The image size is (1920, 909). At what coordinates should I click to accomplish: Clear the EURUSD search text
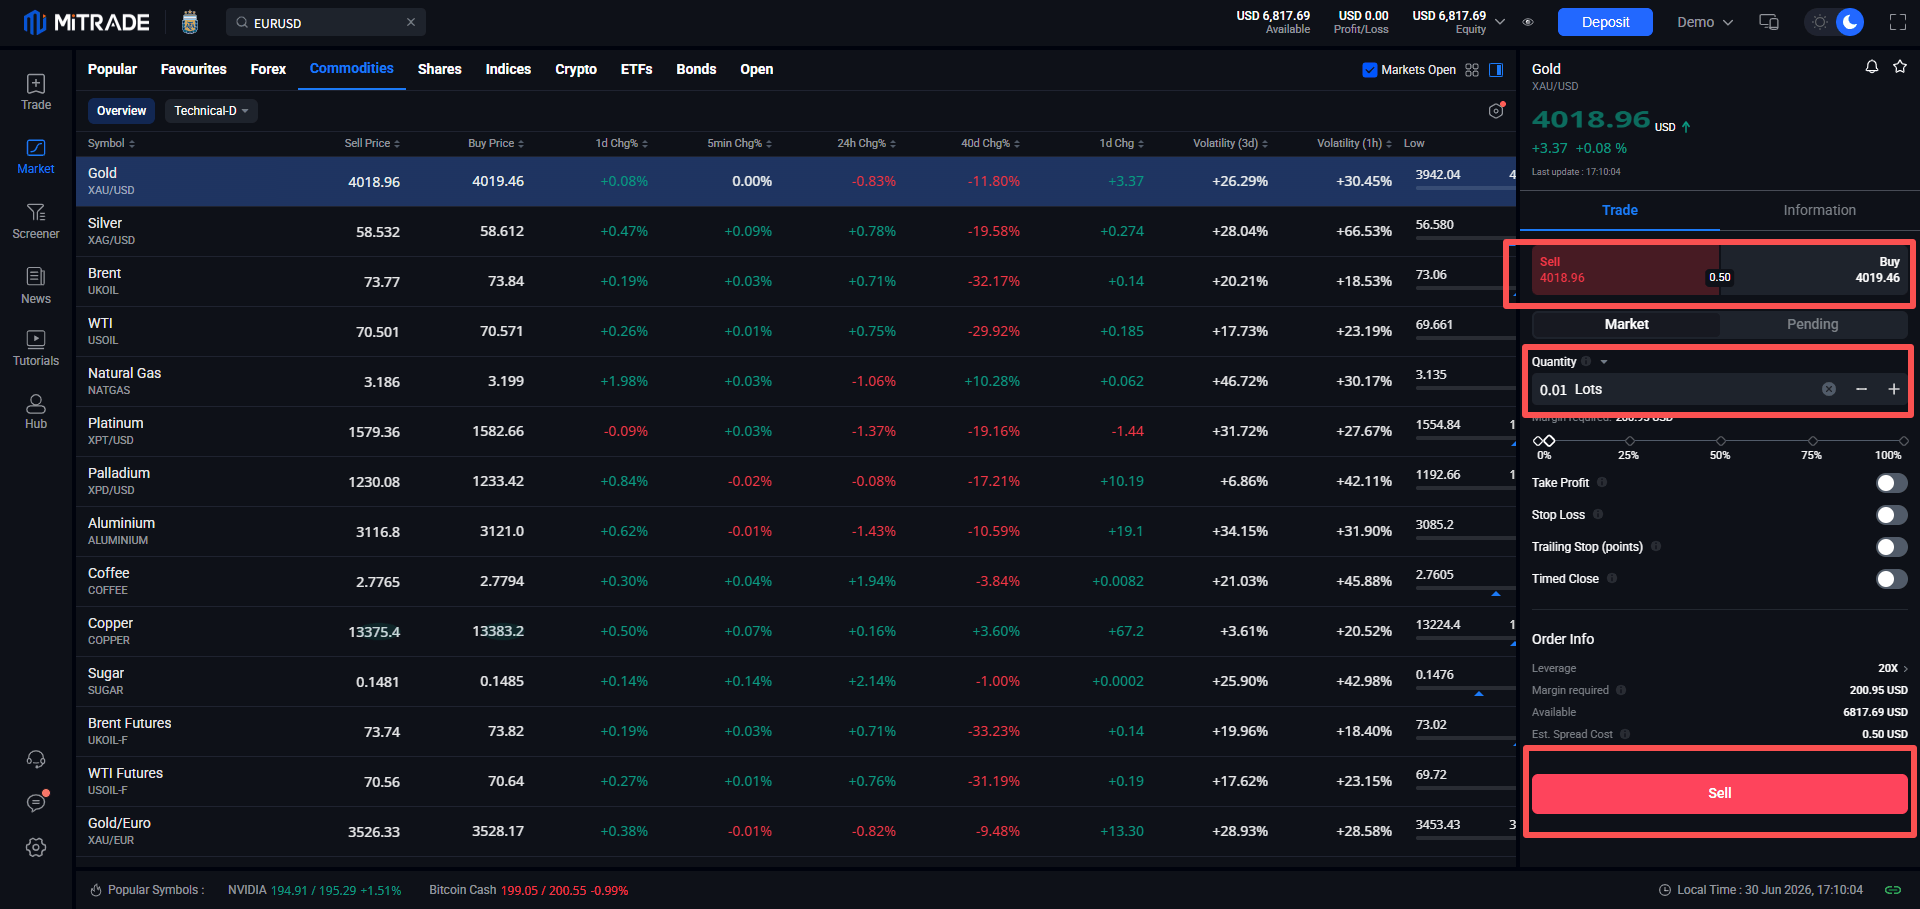411,22
